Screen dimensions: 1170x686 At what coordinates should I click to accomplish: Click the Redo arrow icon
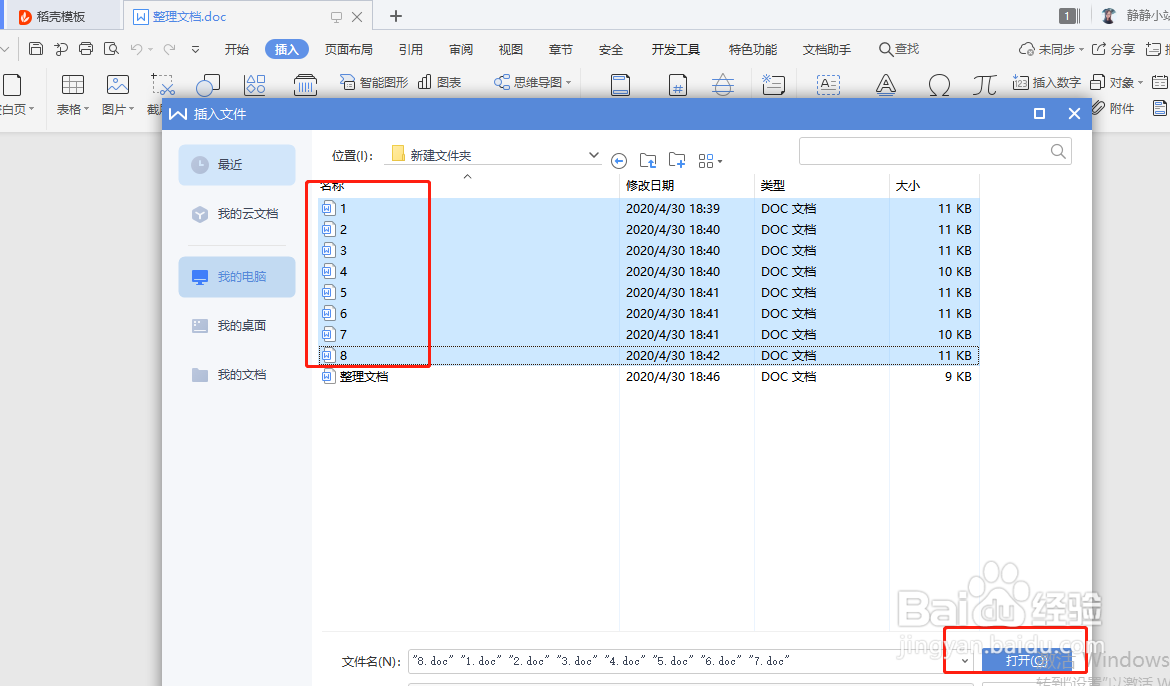(x=169, y=49)
